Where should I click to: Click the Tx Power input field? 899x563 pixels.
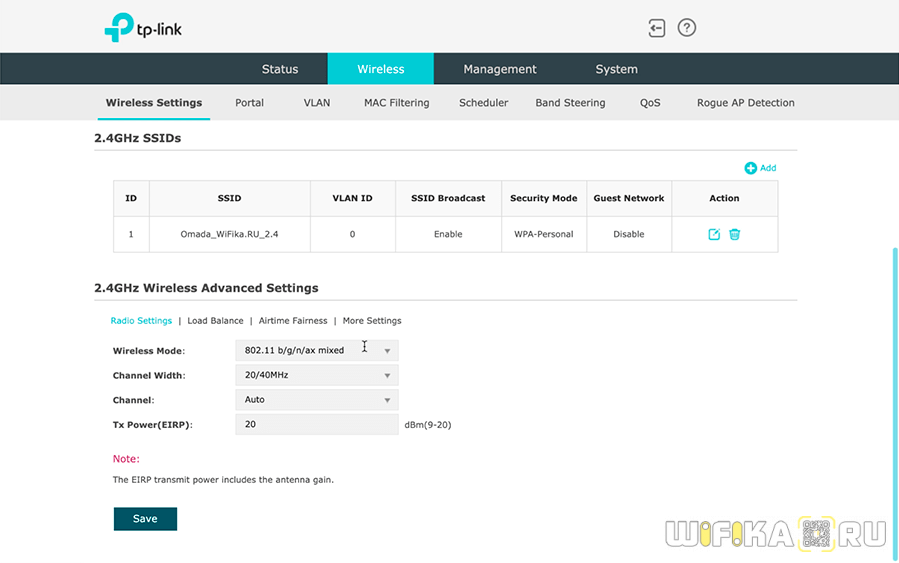click(316, 425)
